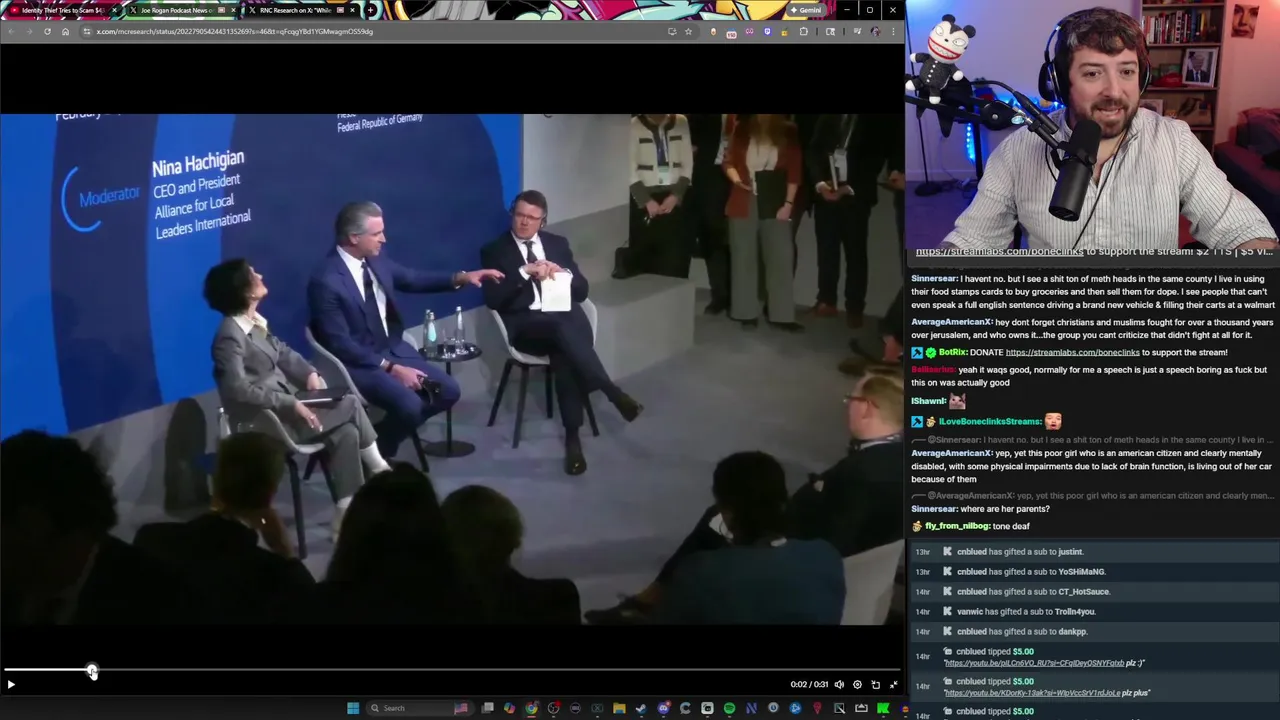Mute the video with the speaker icon
The image size is (1280, 720).
pos(839,685)
